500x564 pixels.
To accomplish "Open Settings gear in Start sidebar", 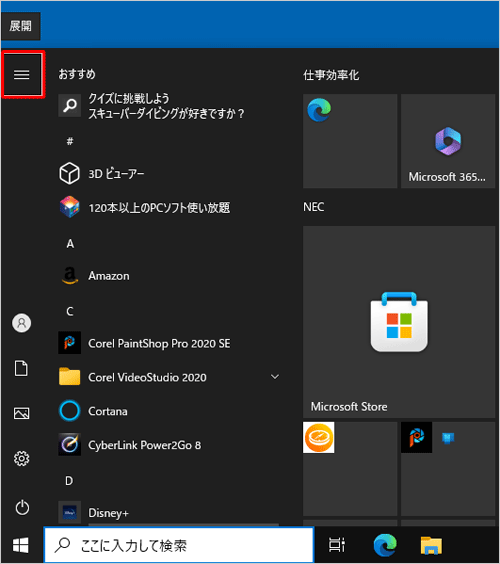I will pyautogui.click(x=22, y=458).
